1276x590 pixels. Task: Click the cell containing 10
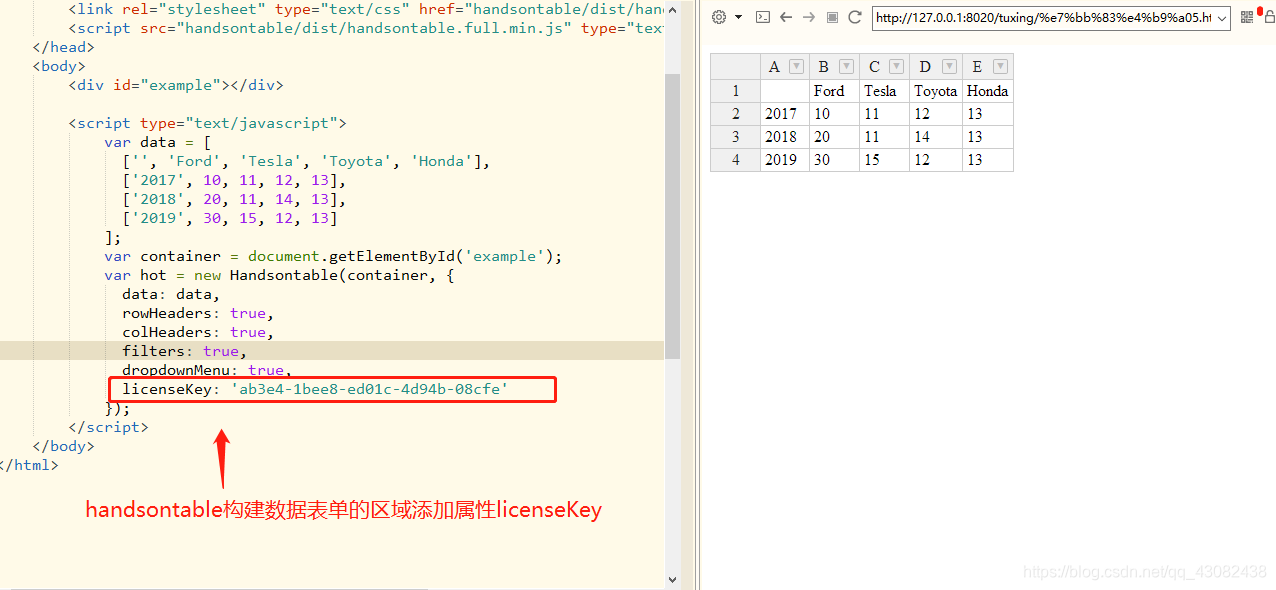[835, 114]
